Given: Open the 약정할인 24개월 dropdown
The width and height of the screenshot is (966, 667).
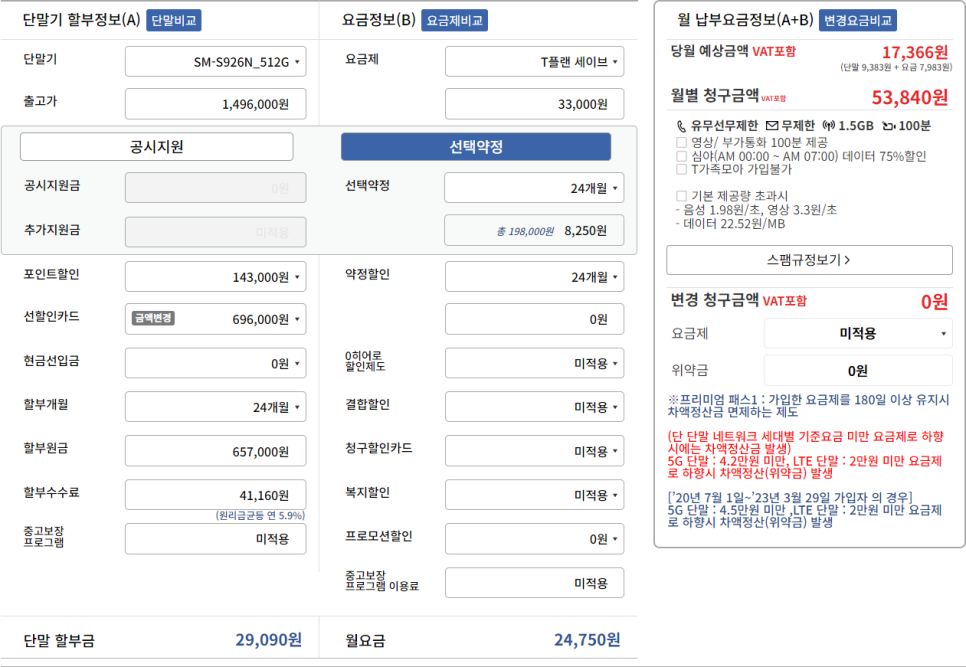Looking at the screenshot, I should tap(534, 277).
